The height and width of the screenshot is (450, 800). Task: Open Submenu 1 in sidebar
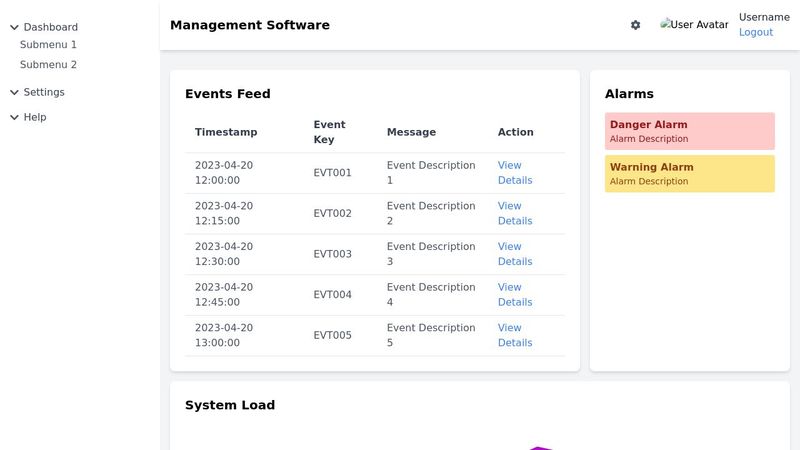pyautogui.click(x=48, y=45)
